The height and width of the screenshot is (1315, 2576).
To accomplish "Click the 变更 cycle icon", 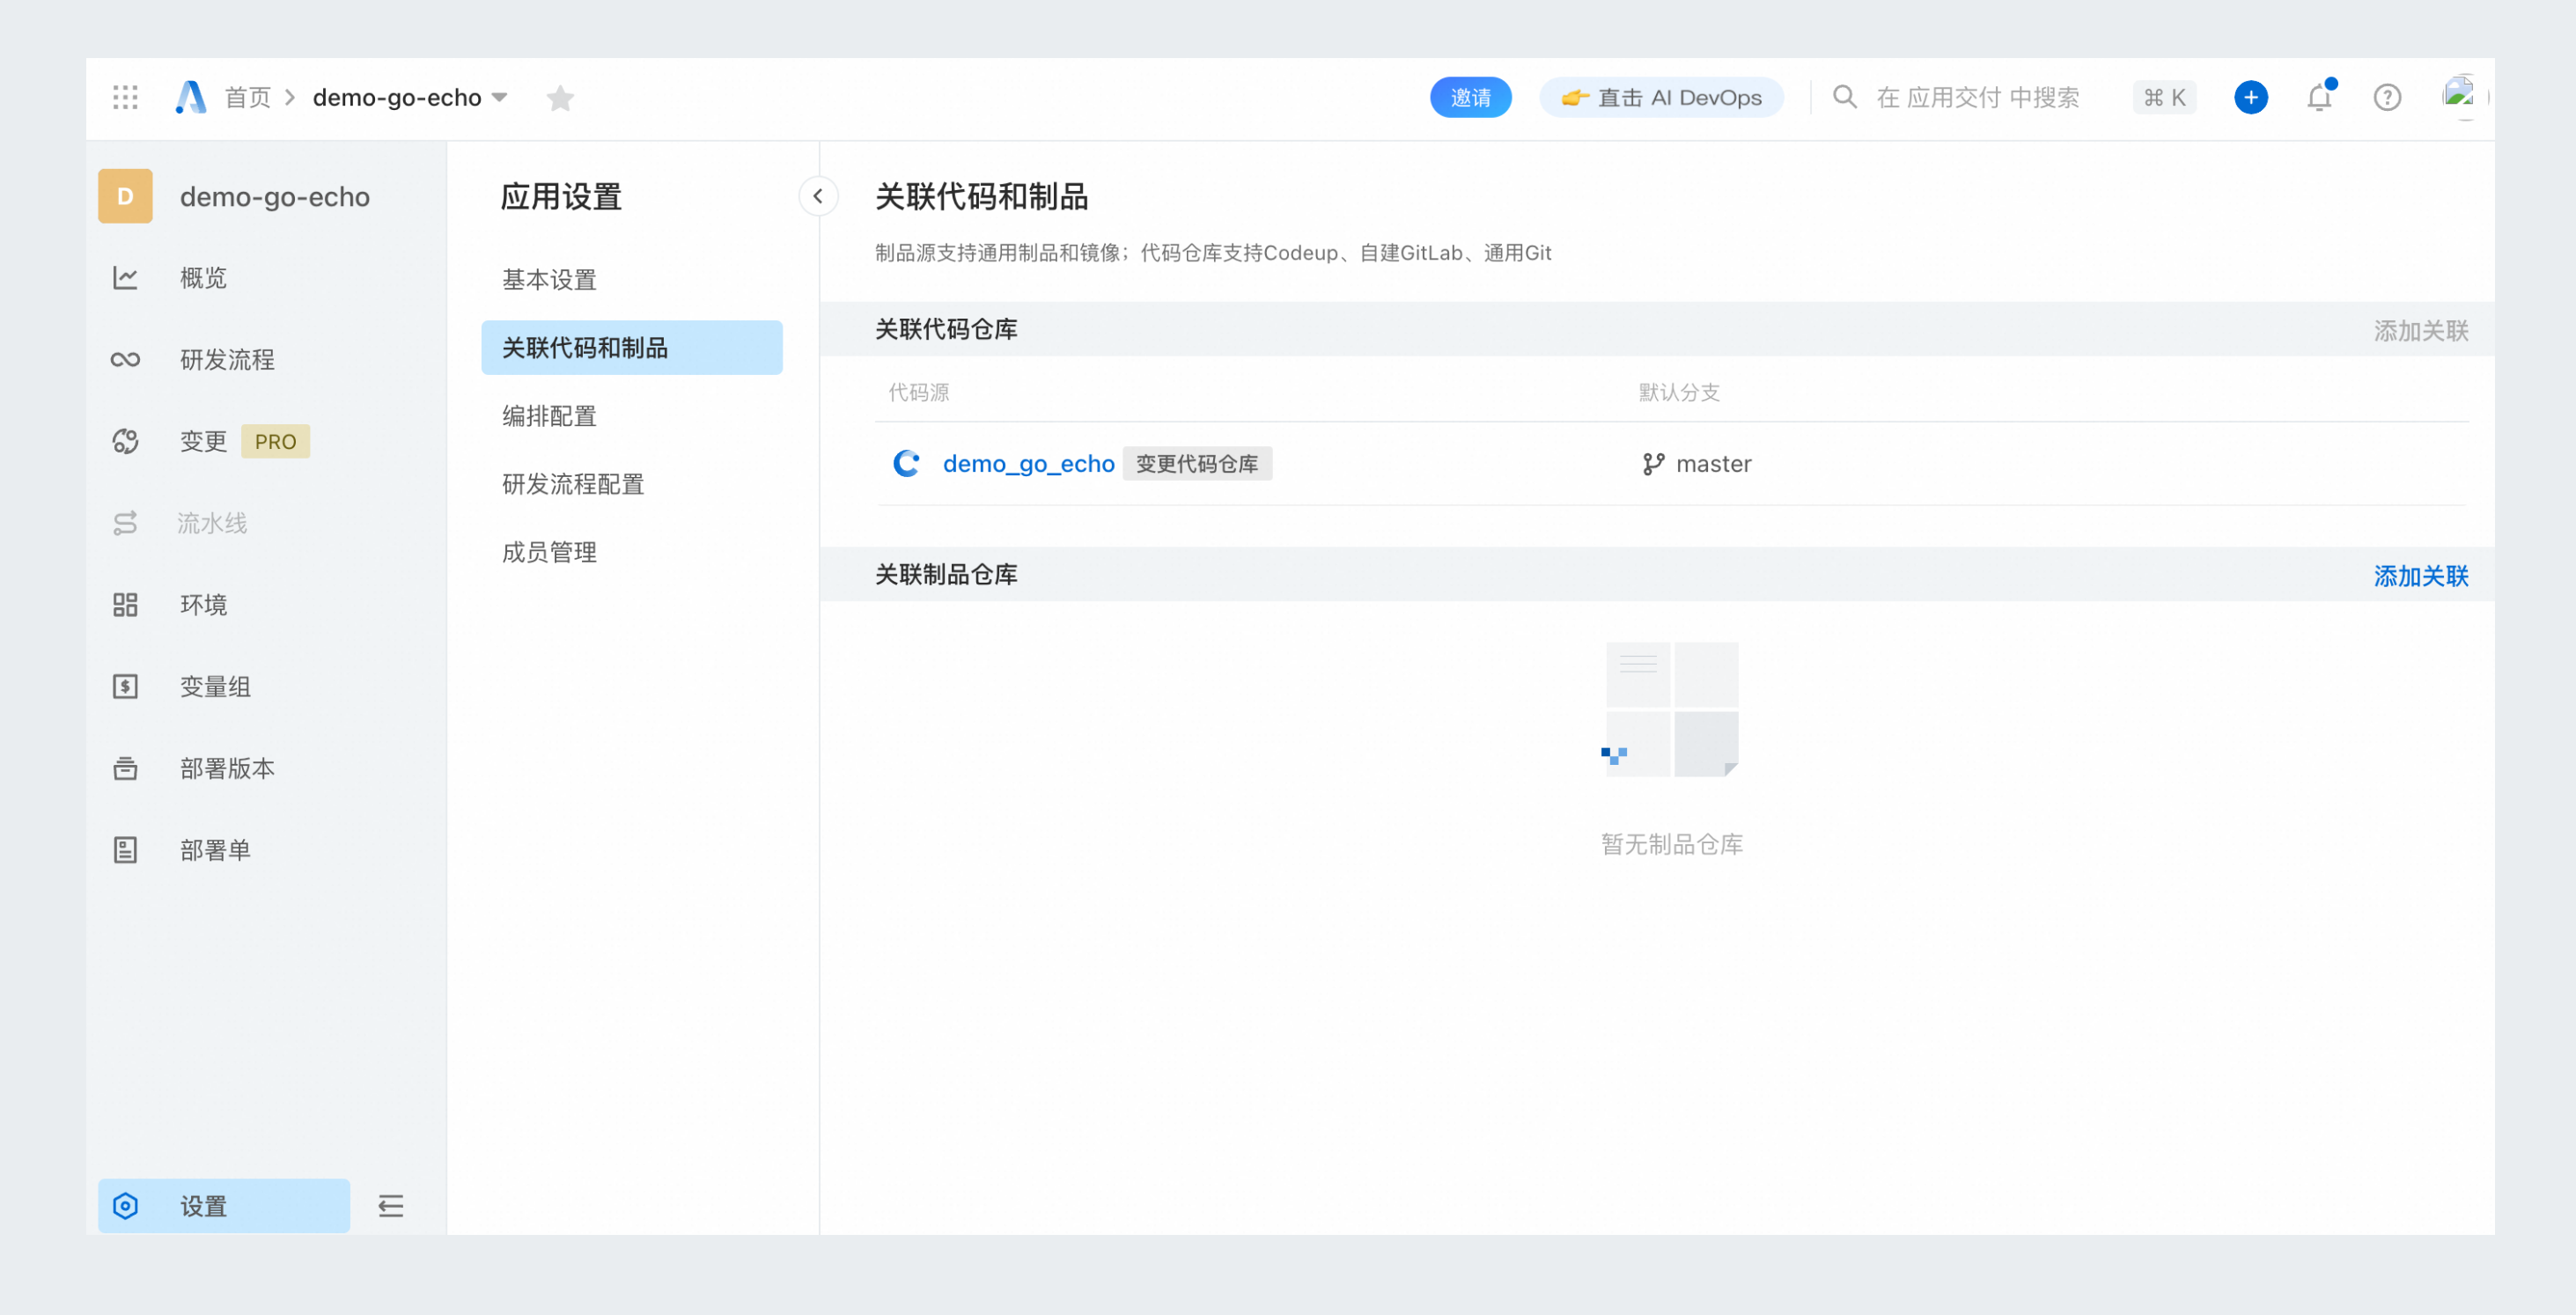I will (x=125, y=442).
